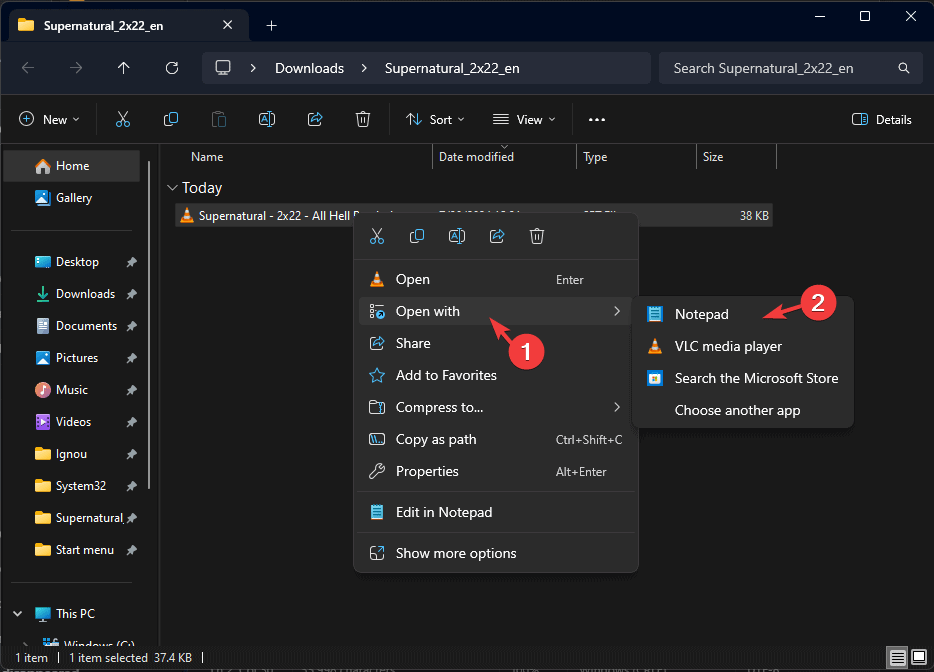Image resolution: width=934 pixels, height=672 pixels.
Task: Click the Downloads breadcrumb in address bar
Action: (309, 68)
